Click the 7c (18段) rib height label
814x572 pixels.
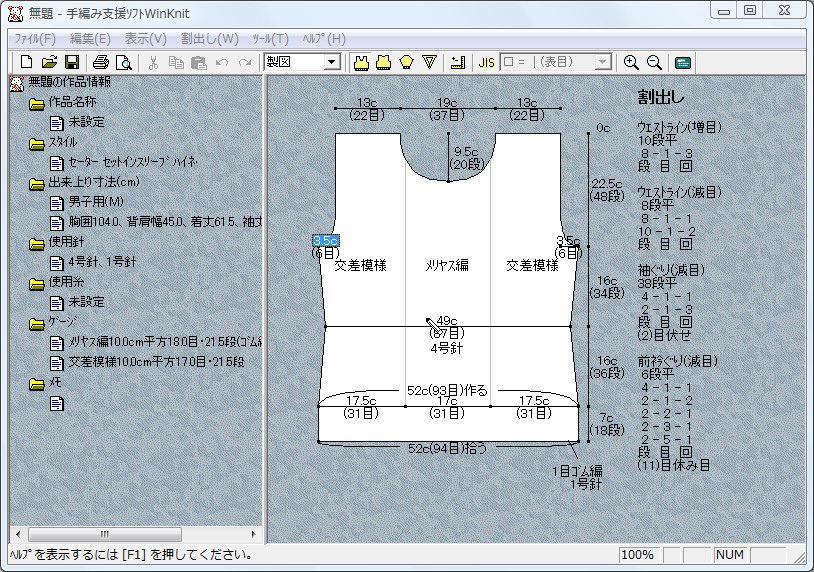[x=606, y=424]
